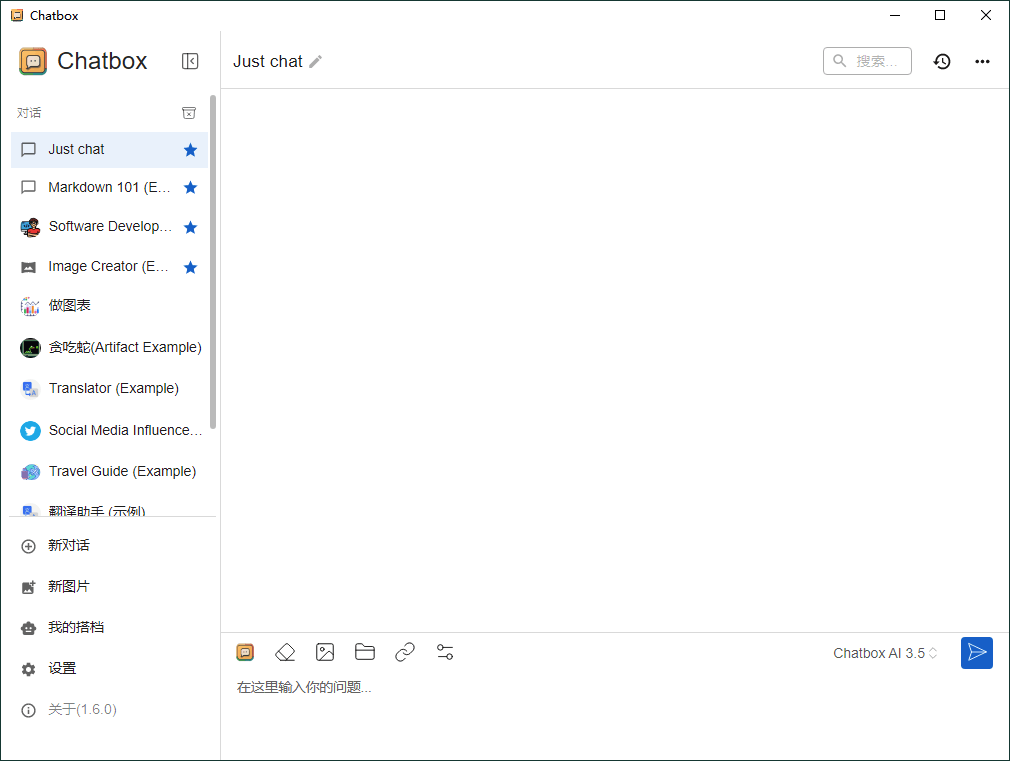1010x761 pixels.
Task: Clear the conversation with the eraser icon
Action: click(285, 652)
